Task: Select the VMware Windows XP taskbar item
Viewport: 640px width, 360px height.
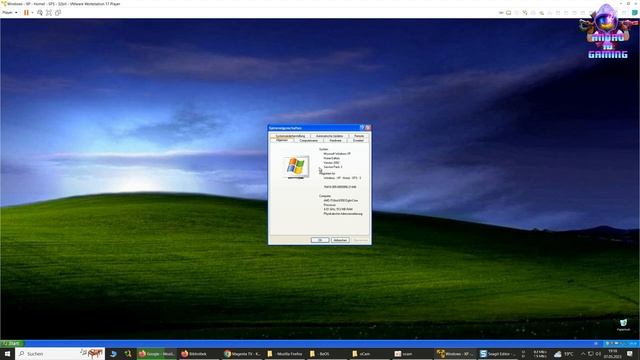Action: [x=455, y=353]
